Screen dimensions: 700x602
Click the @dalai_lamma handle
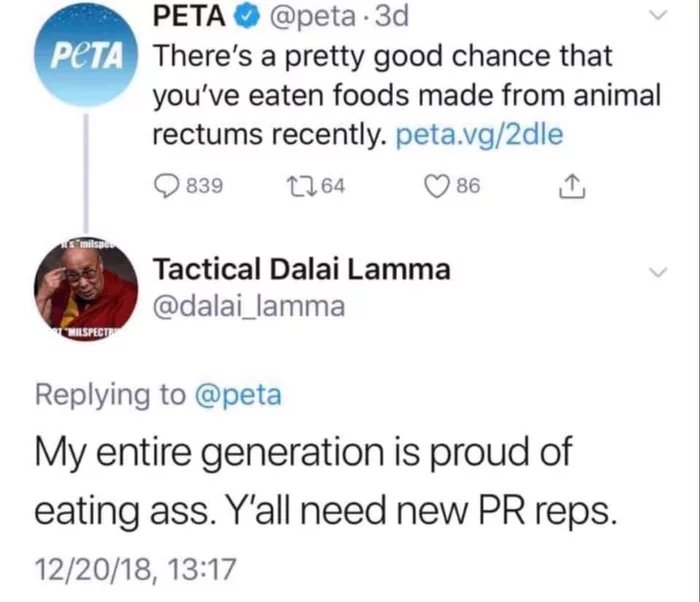tap(248, 307)
